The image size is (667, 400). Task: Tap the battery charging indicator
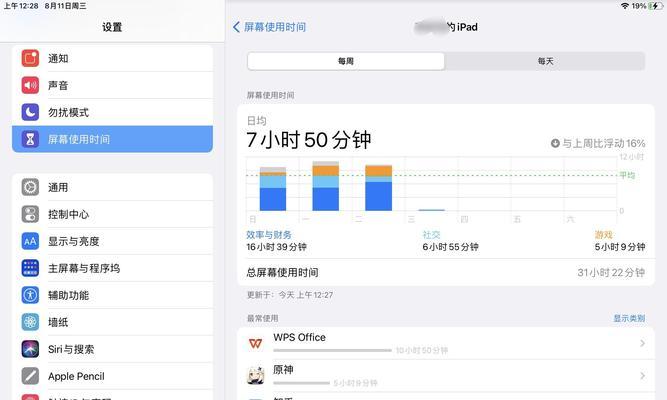pos(655,6)
